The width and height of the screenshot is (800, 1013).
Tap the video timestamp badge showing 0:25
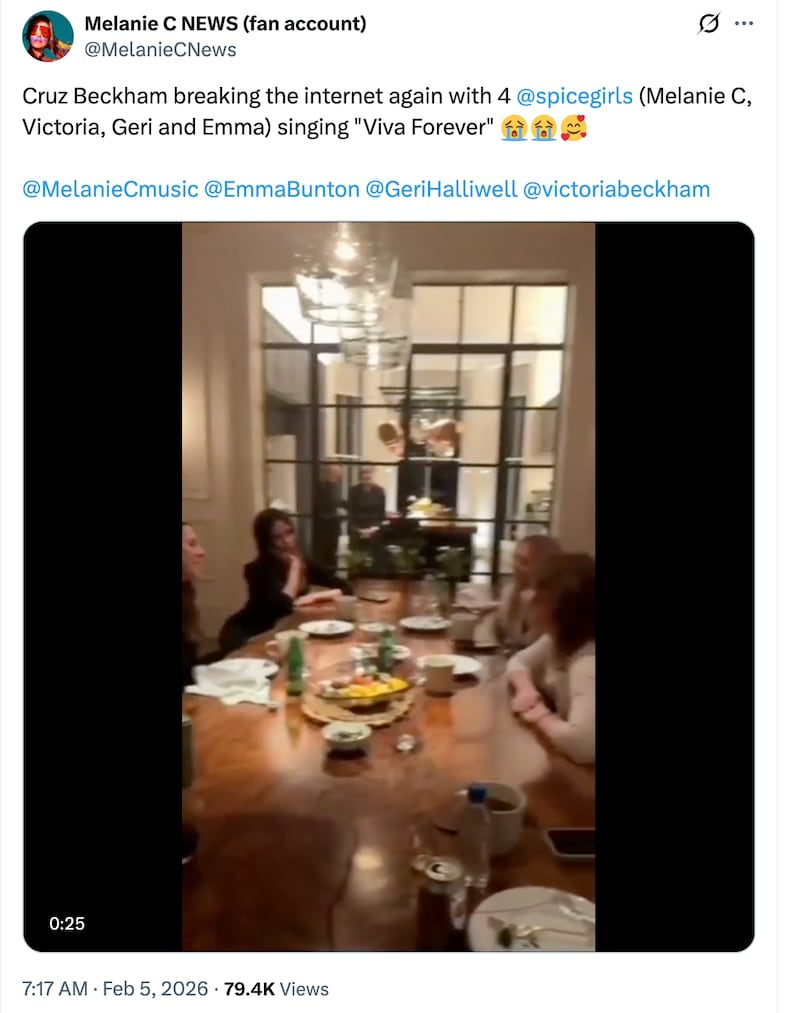coord(66,925)
